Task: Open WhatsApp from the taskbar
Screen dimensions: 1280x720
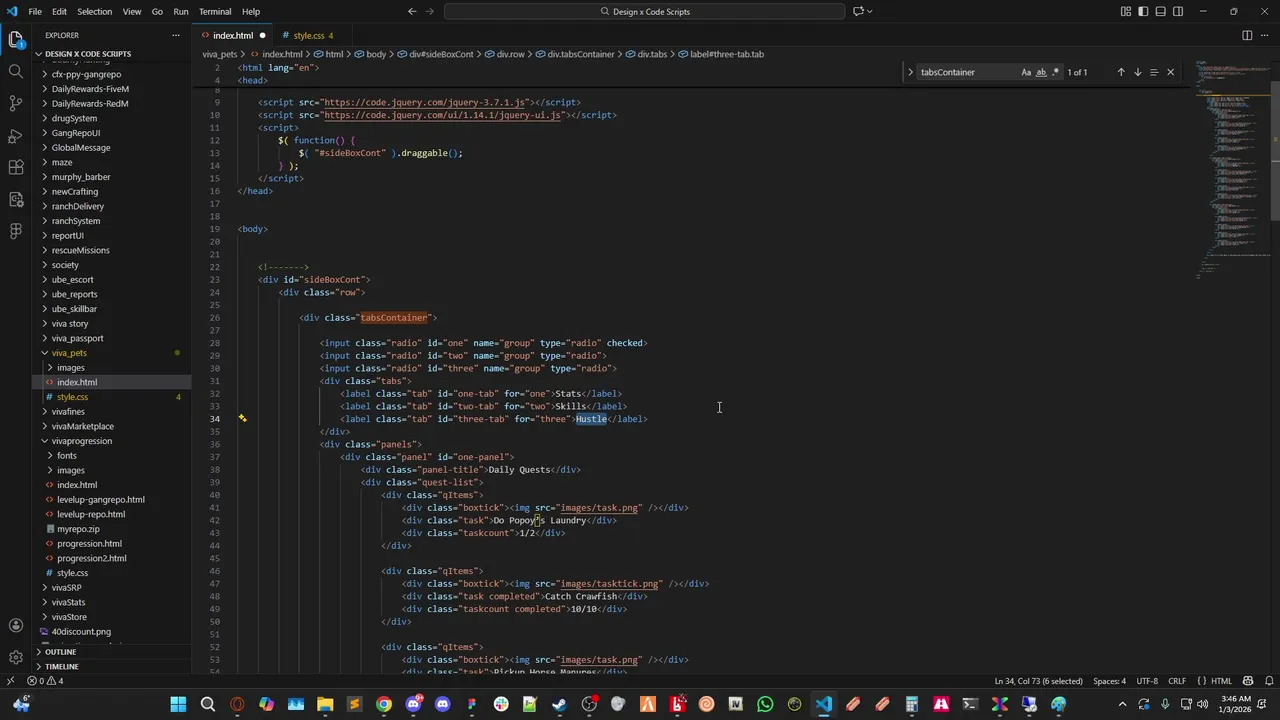Action: click(x=765, y=704)
